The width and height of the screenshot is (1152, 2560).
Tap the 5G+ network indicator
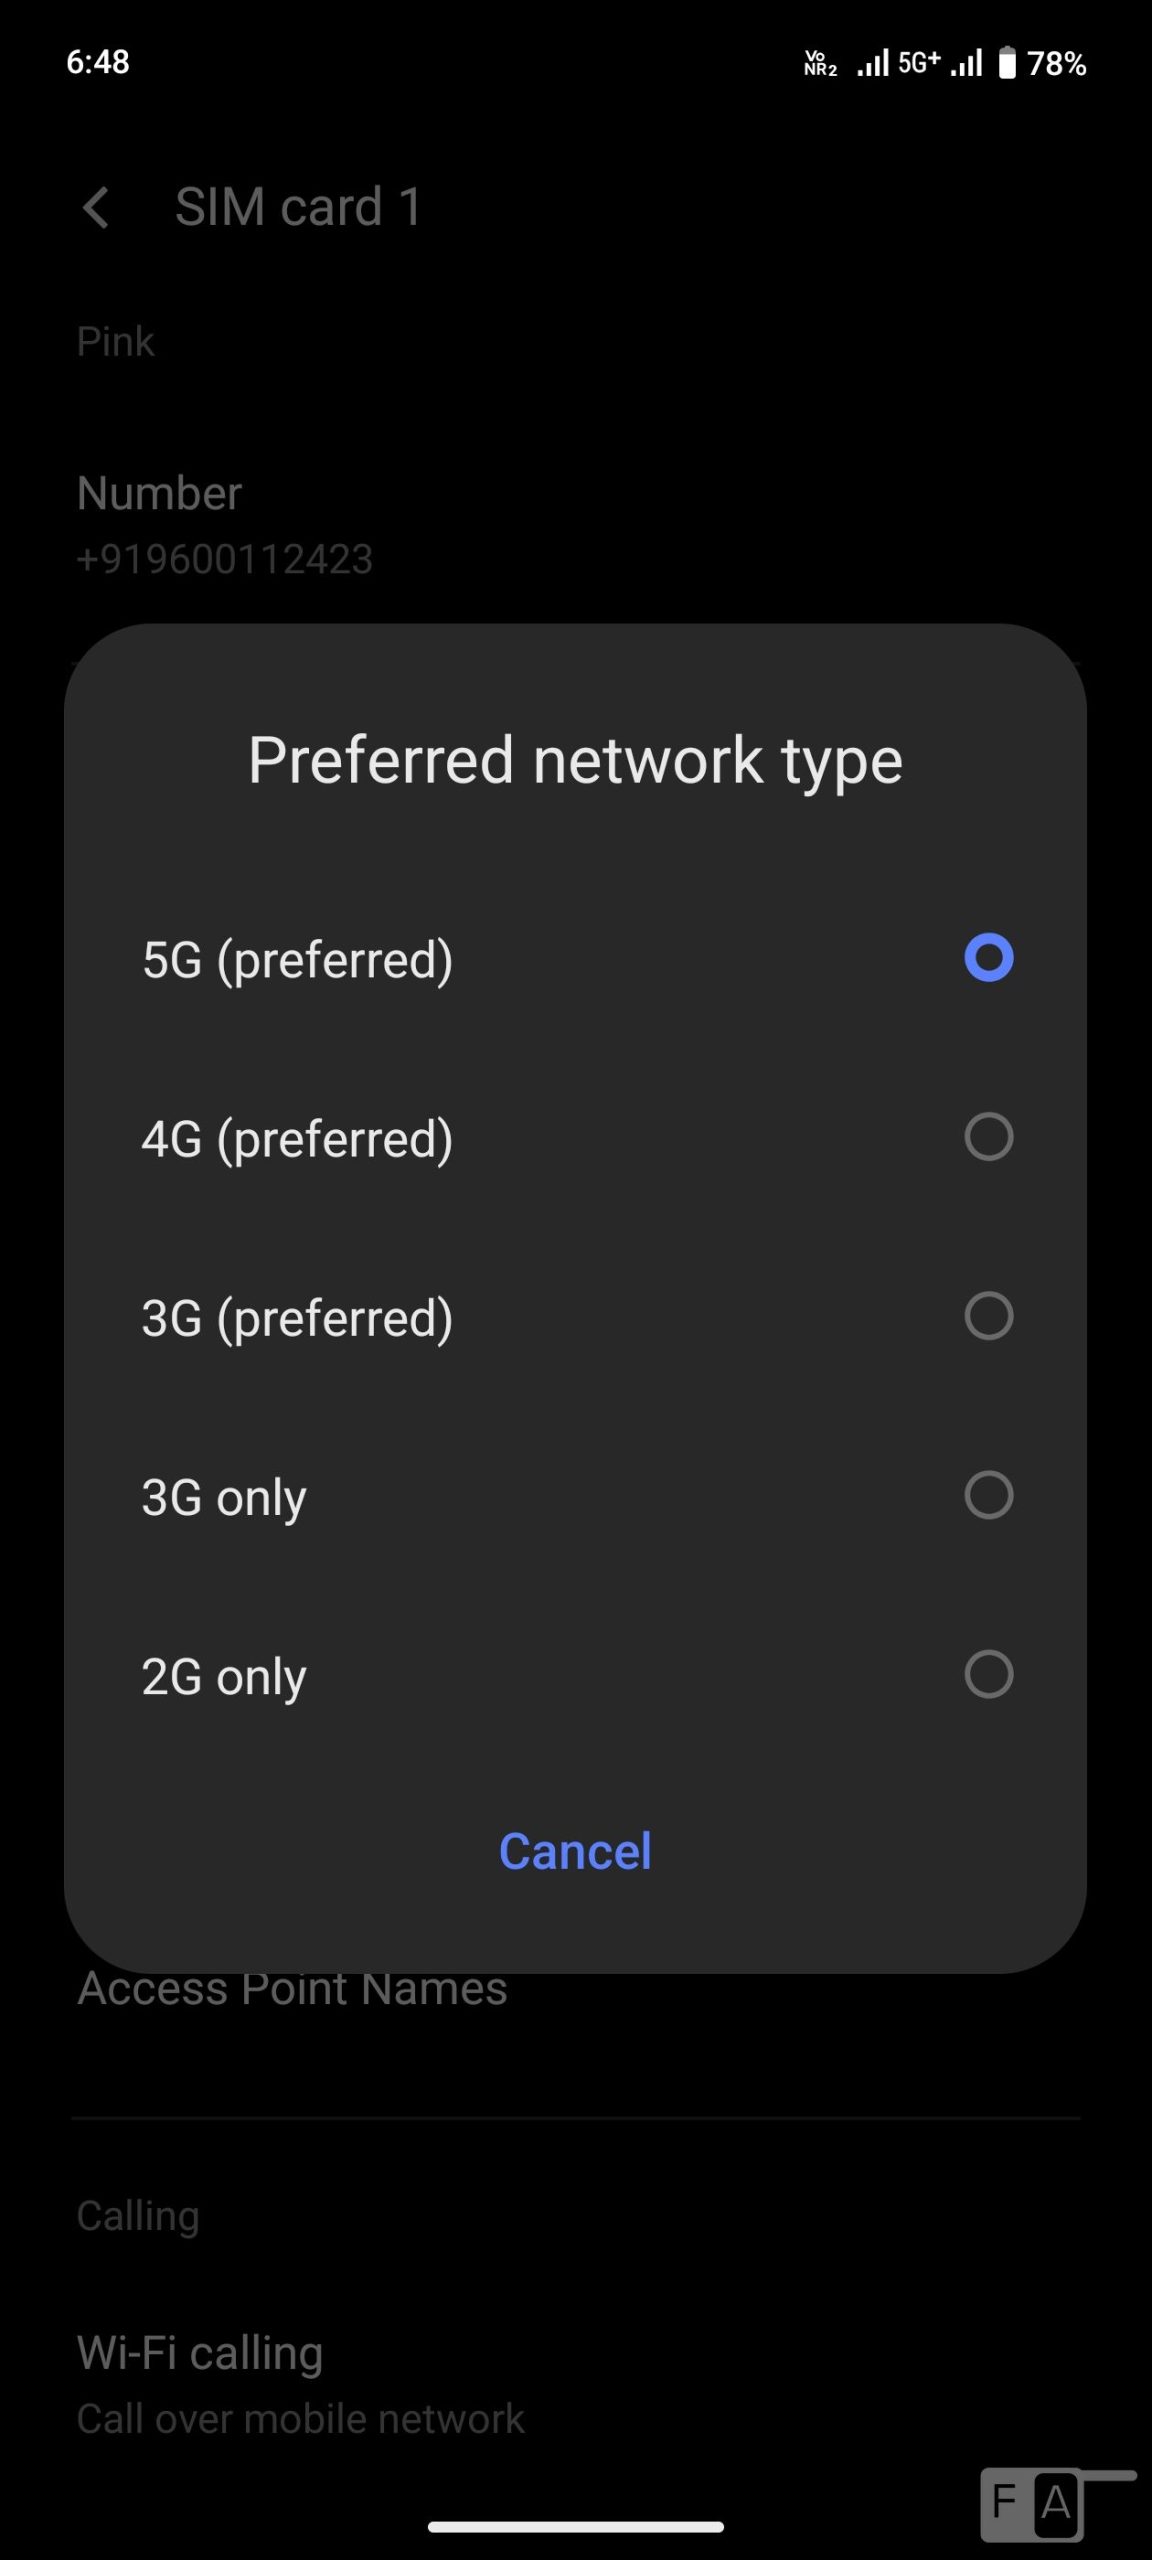pyautogui.click(x=918, y=63)
